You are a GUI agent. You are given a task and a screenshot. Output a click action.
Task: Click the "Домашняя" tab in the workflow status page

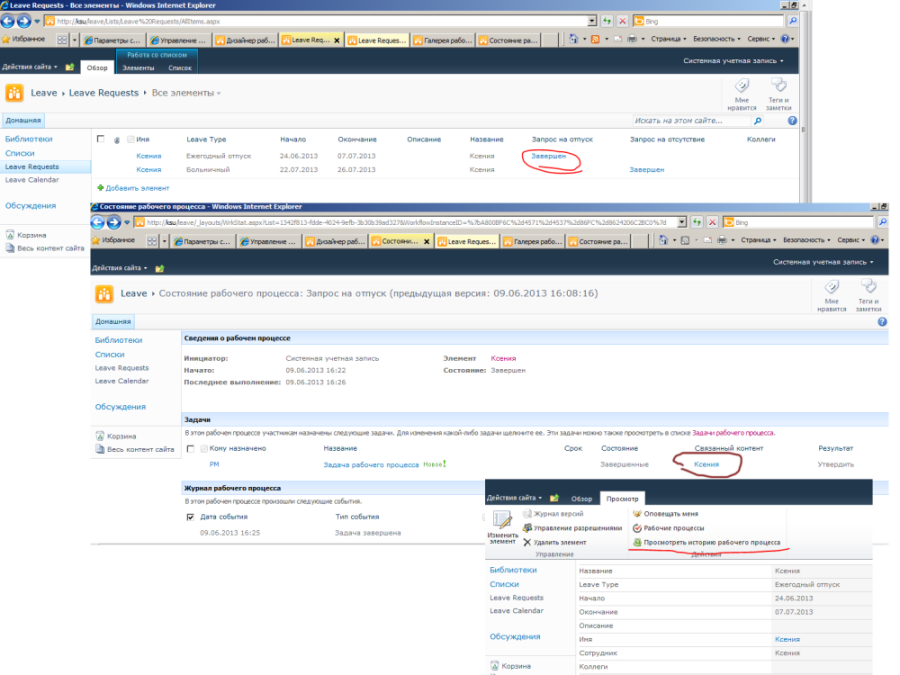point(113,321)
